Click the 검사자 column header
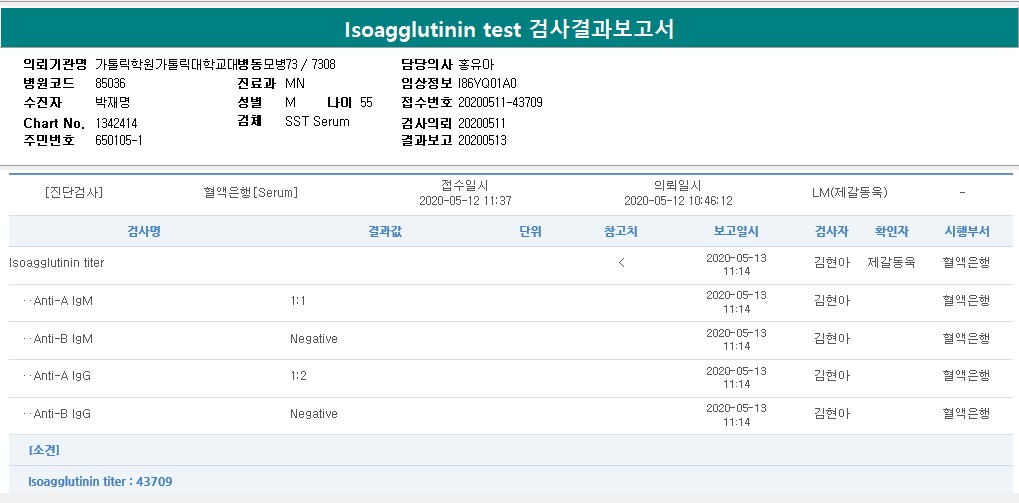Screen dimensions: 1019x503 (x=832, y=232)
